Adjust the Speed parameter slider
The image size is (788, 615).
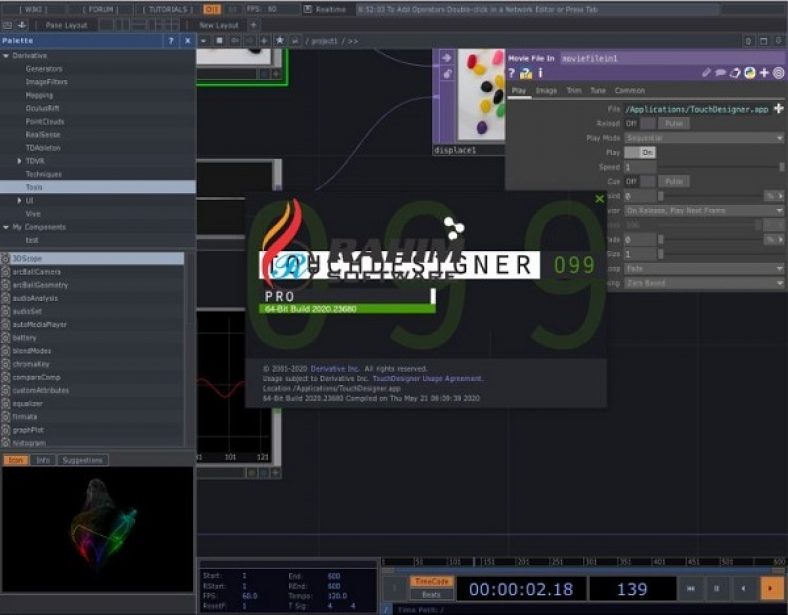tap(721, 167)
